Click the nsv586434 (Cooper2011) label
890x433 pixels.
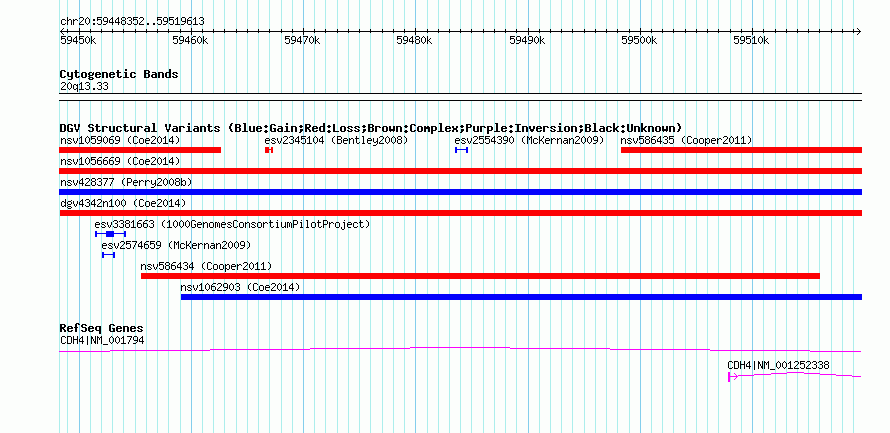pos(206,266)
